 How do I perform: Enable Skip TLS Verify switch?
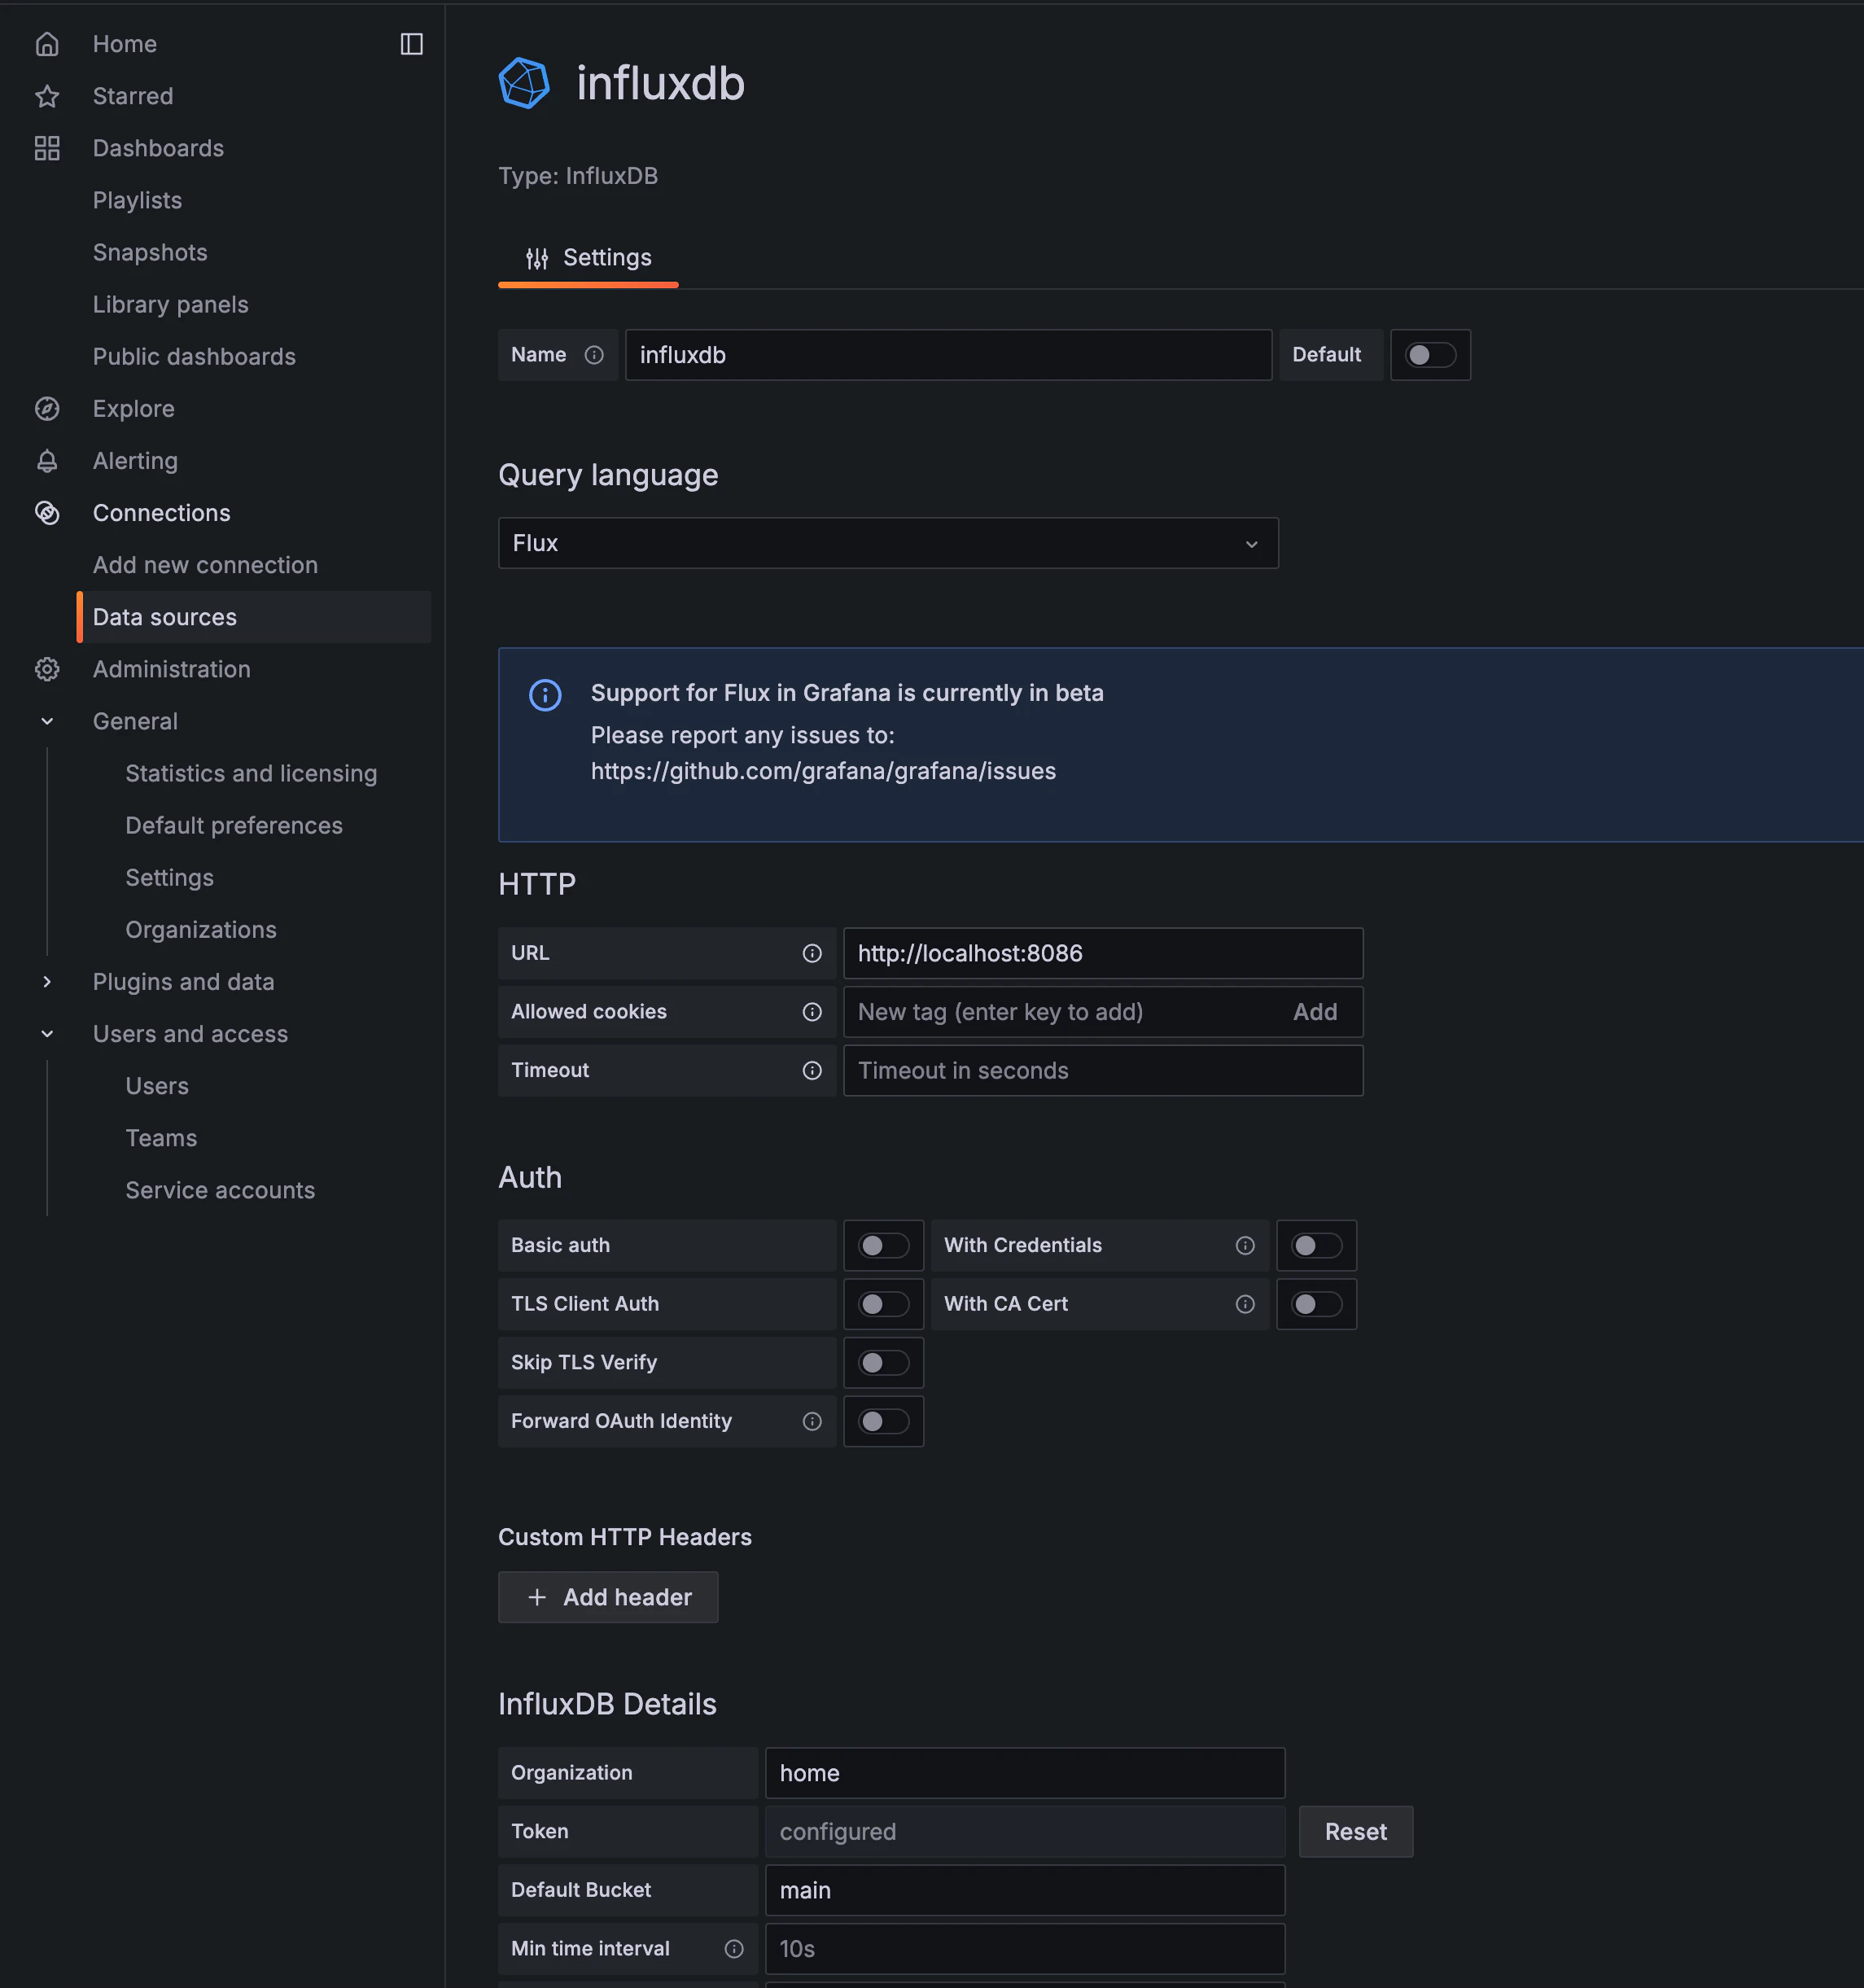(883, 1362)
